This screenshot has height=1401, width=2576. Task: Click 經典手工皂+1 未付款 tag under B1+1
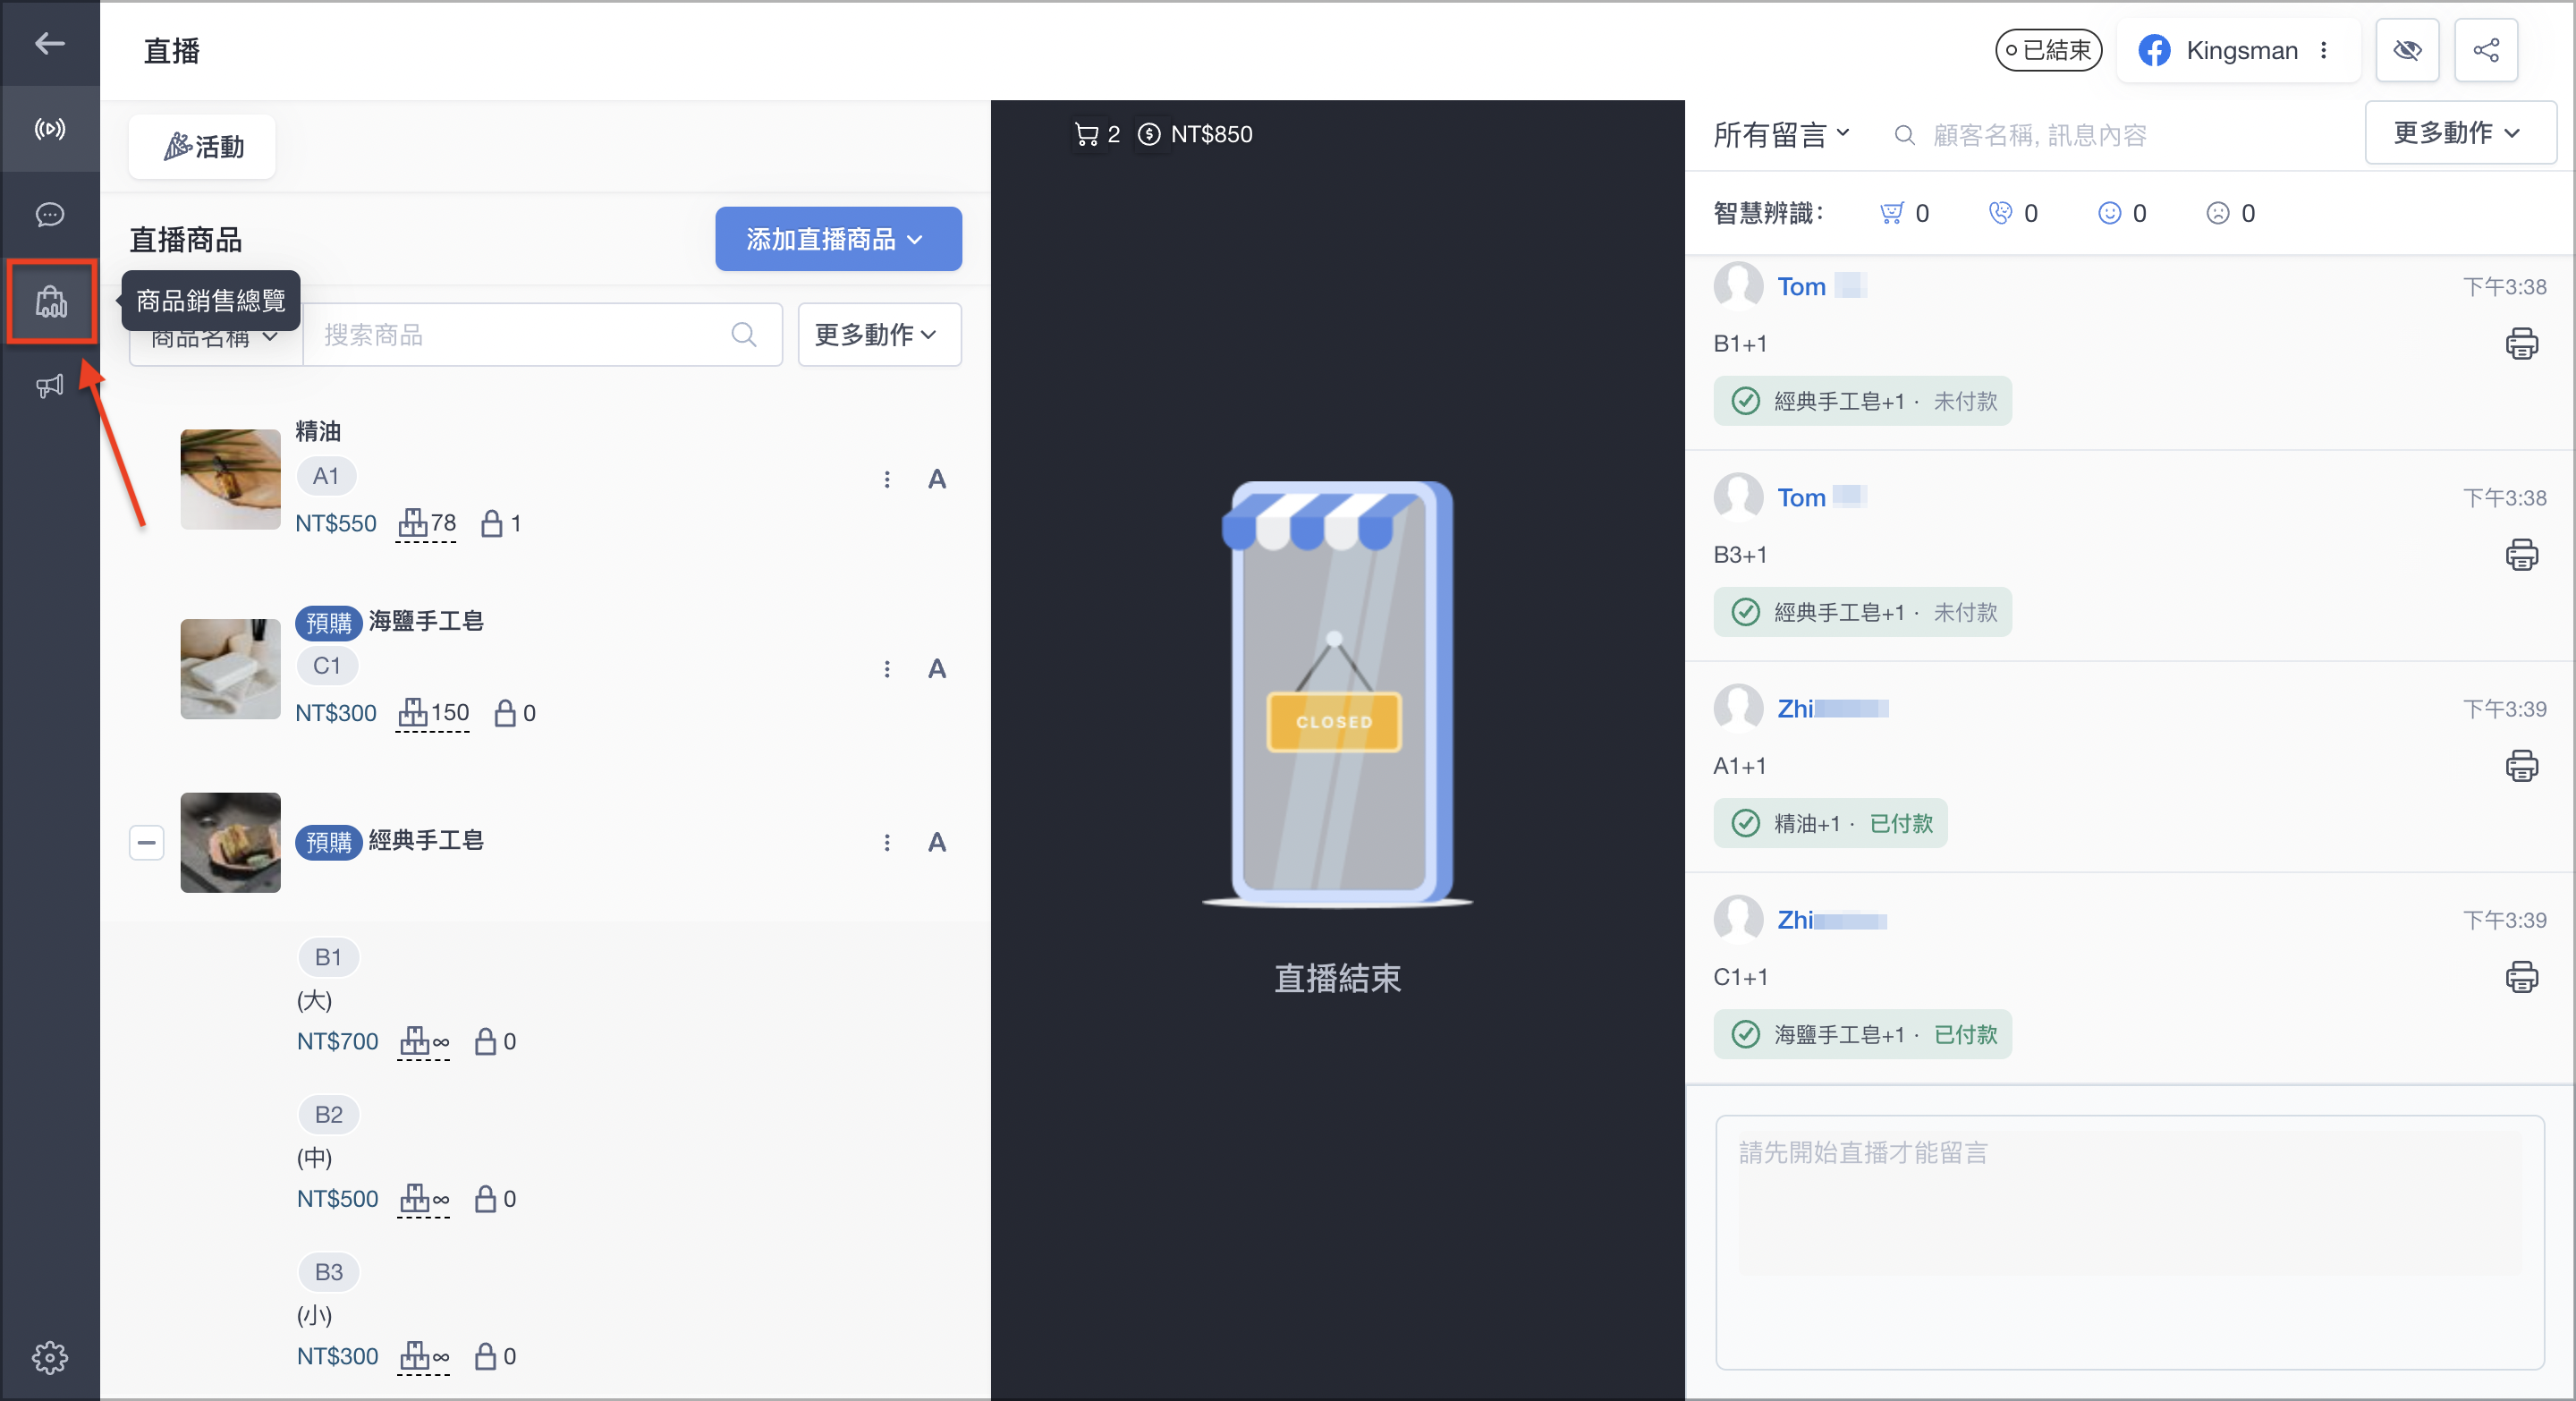pyautogui.click(x=1862, y=401)
